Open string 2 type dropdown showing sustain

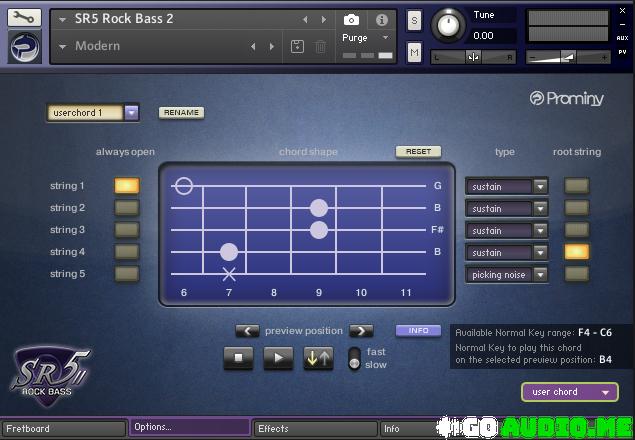[507, 209]
